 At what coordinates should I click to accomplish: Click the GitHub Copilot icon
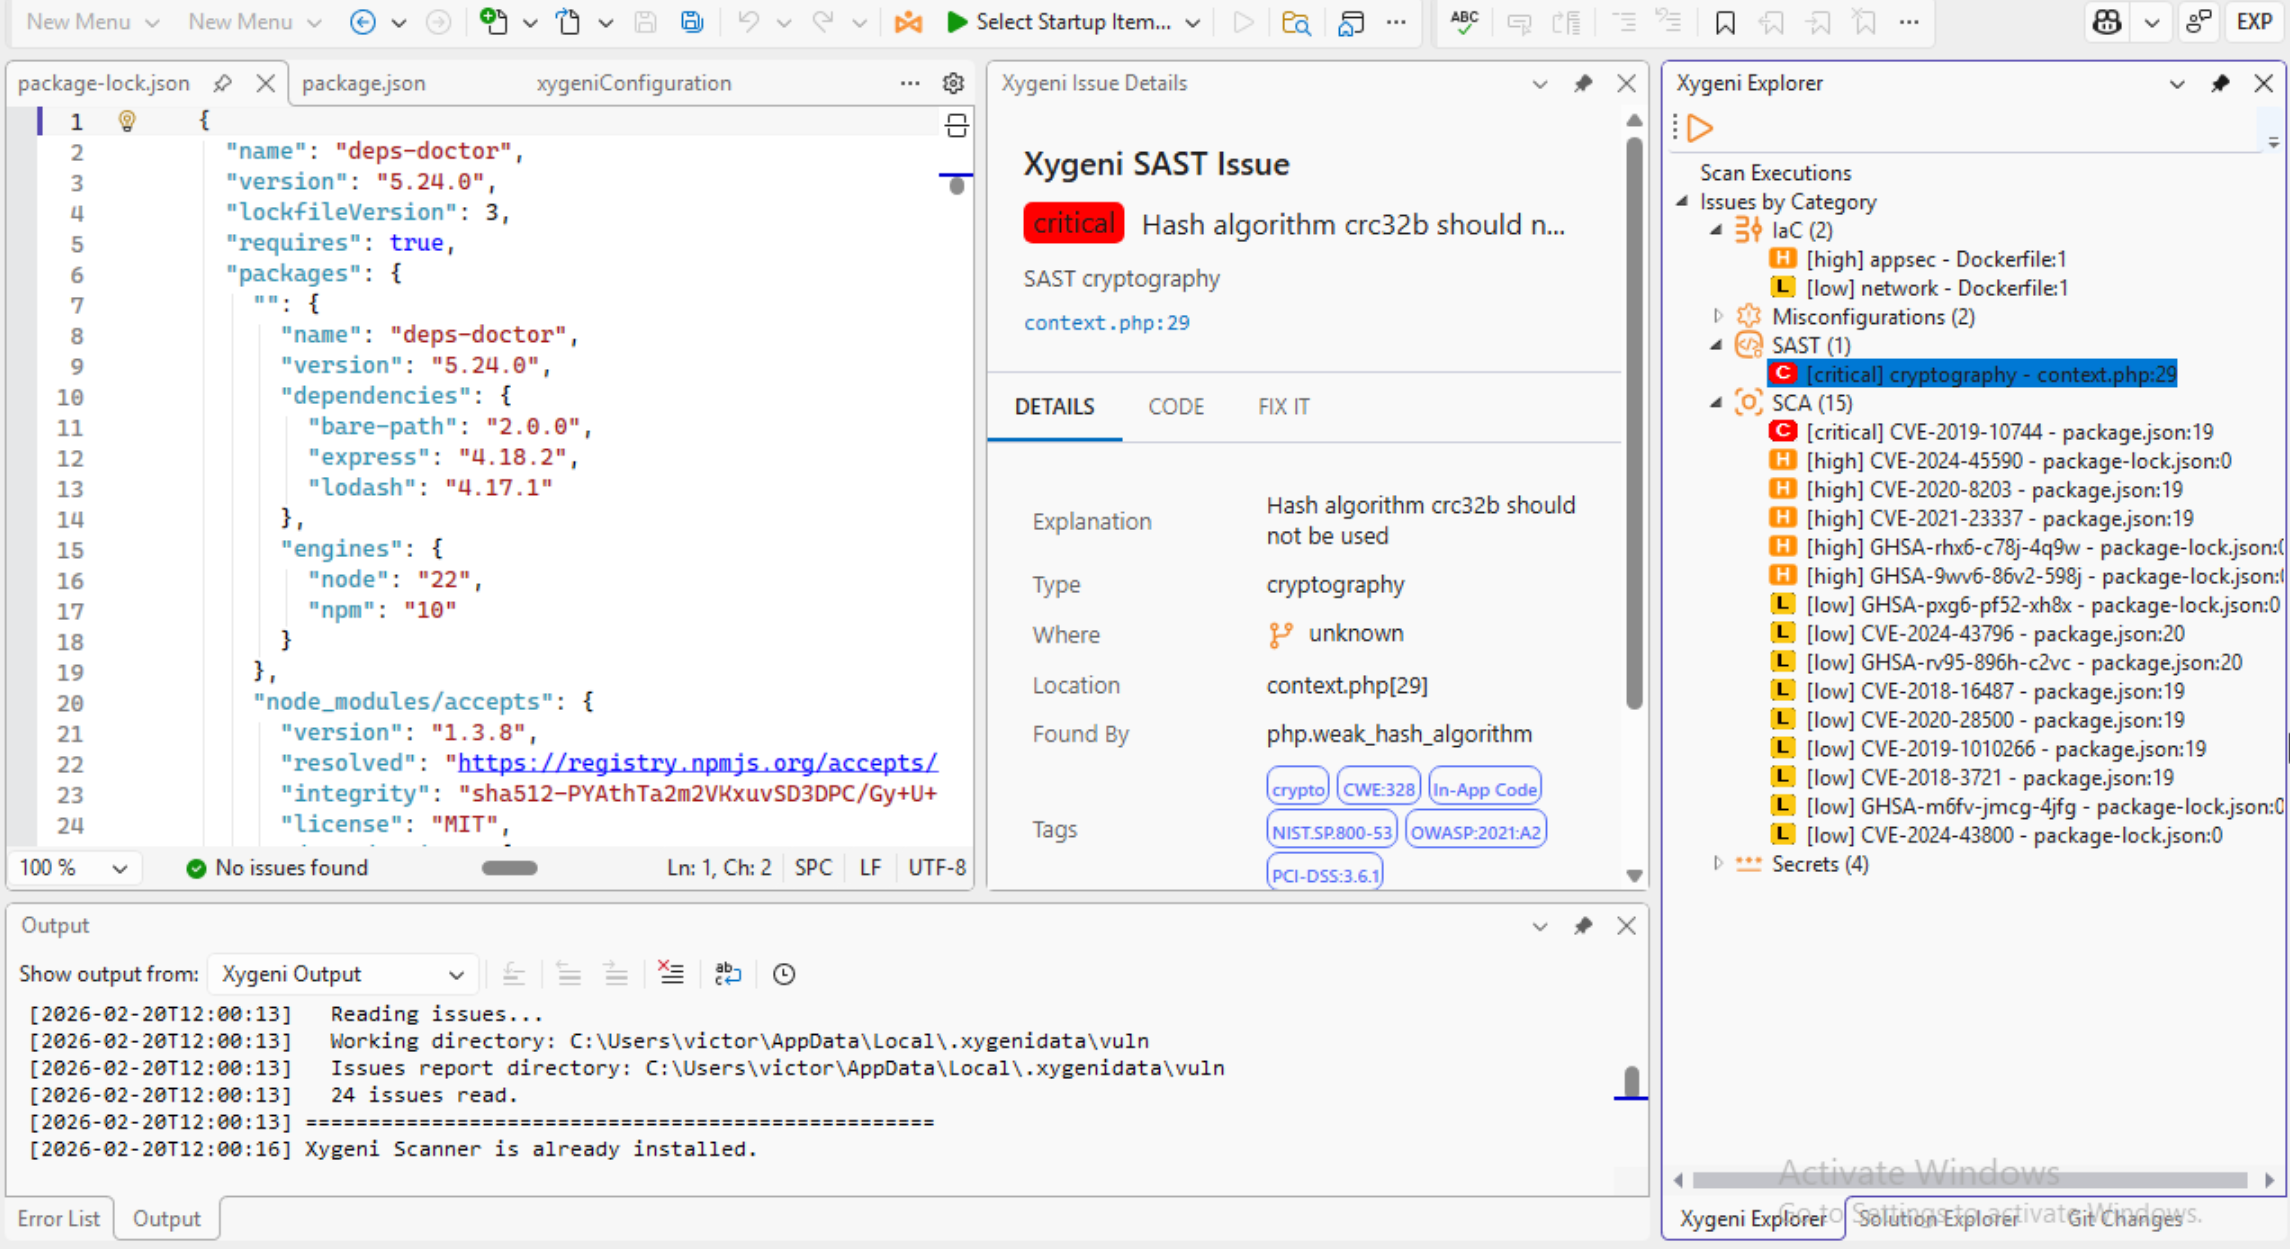point(2107,22)
